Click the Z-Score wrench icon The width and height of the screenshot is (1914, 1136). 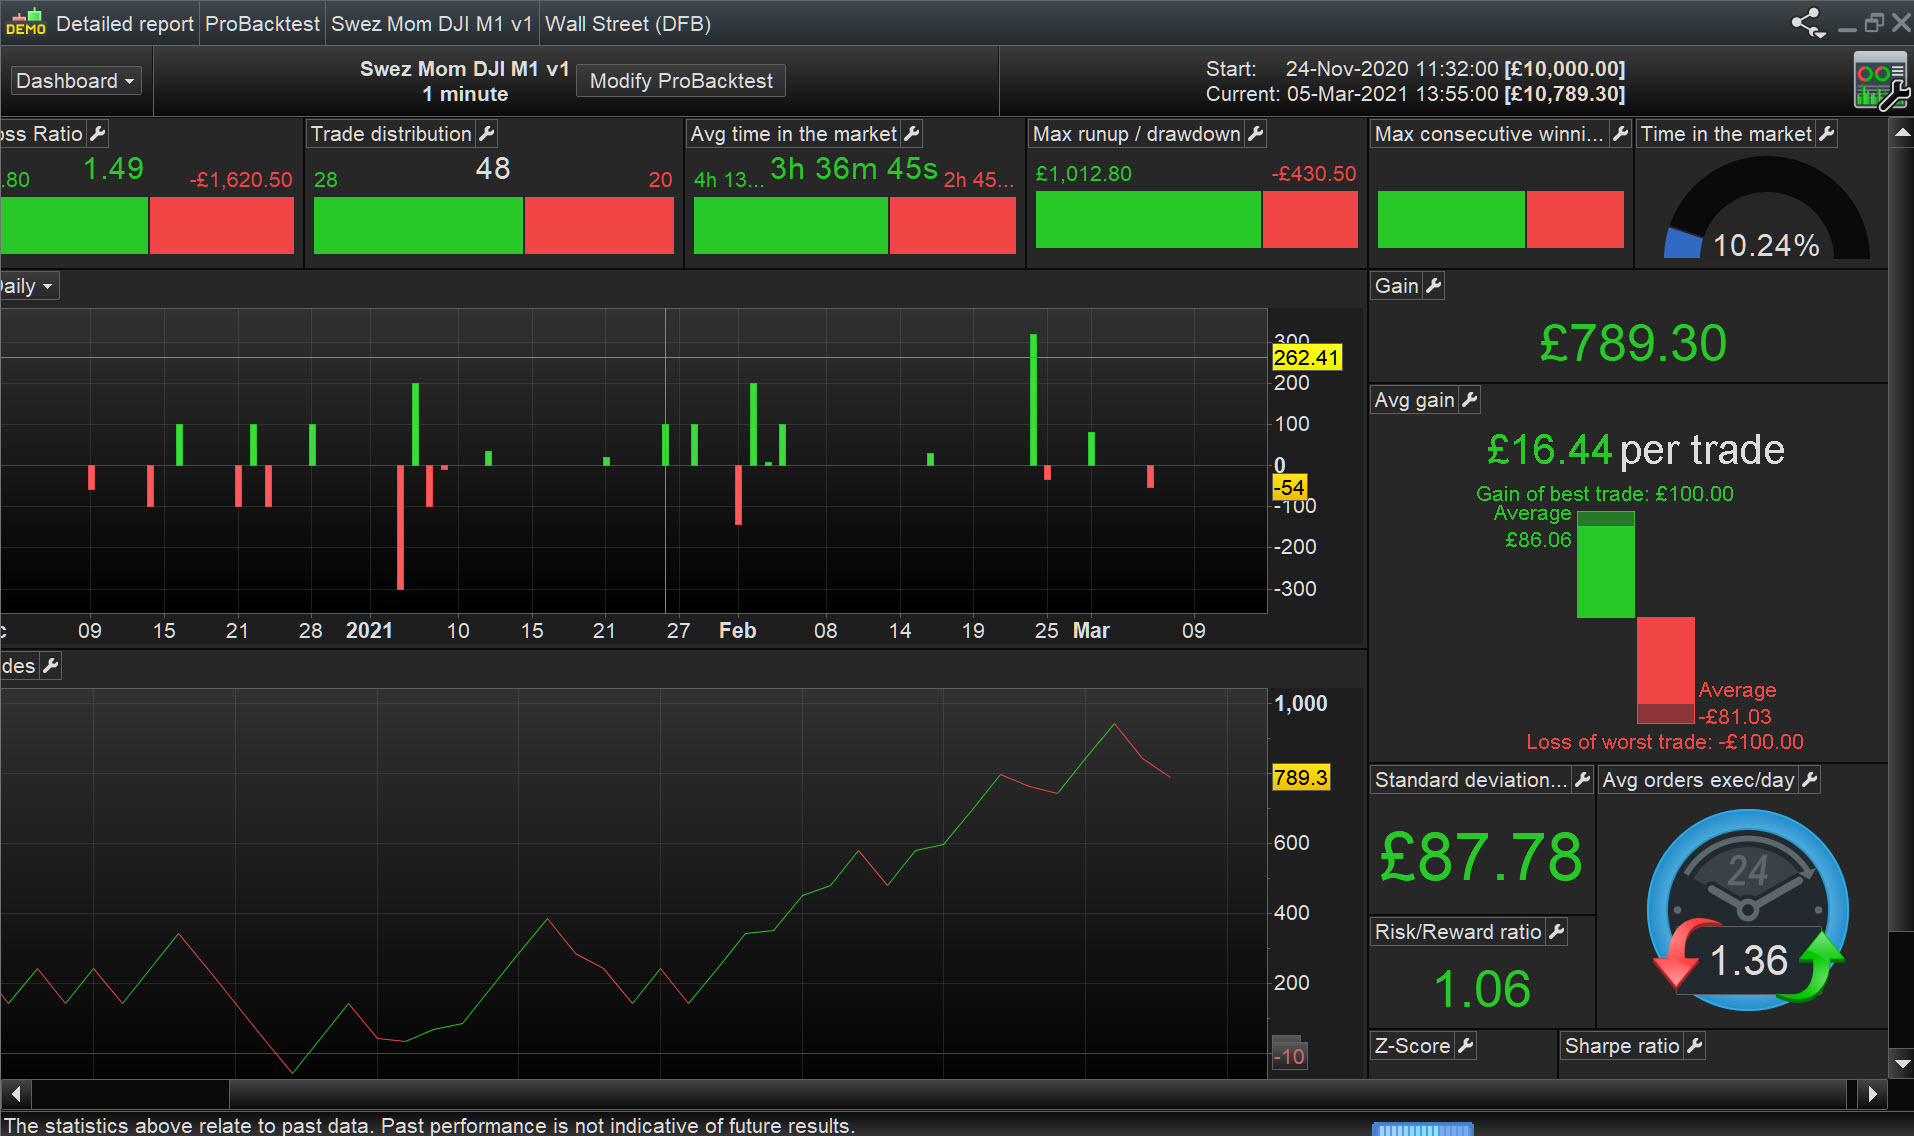coord(1466,1046)
